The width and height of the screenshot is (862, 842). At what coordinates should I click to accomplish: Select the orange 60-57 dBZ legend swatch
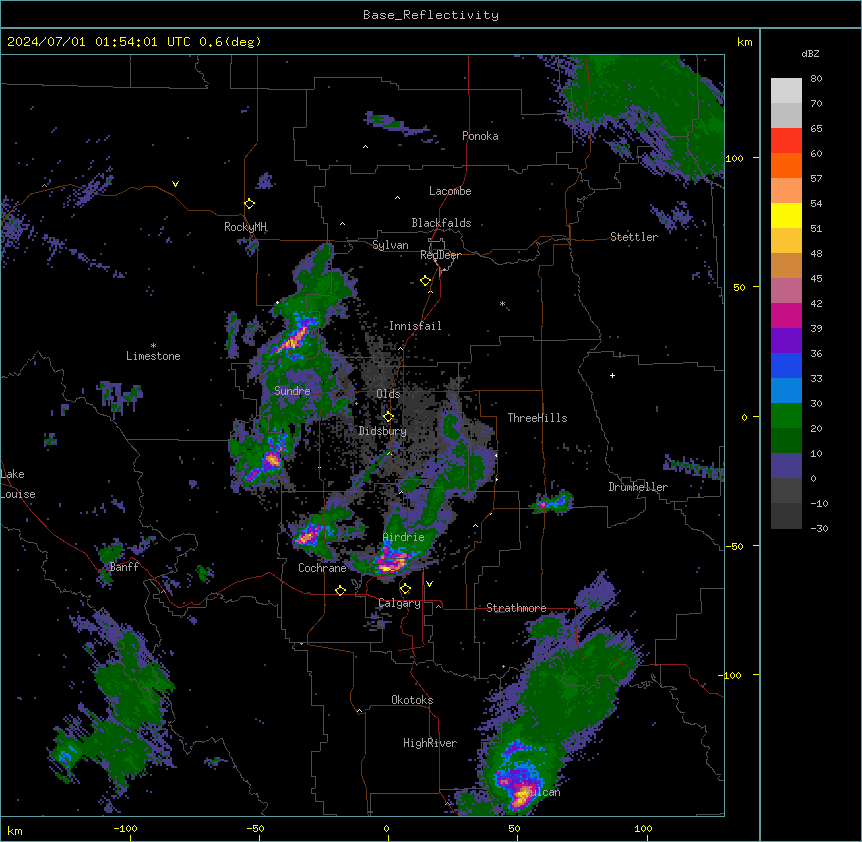point(786,165)
